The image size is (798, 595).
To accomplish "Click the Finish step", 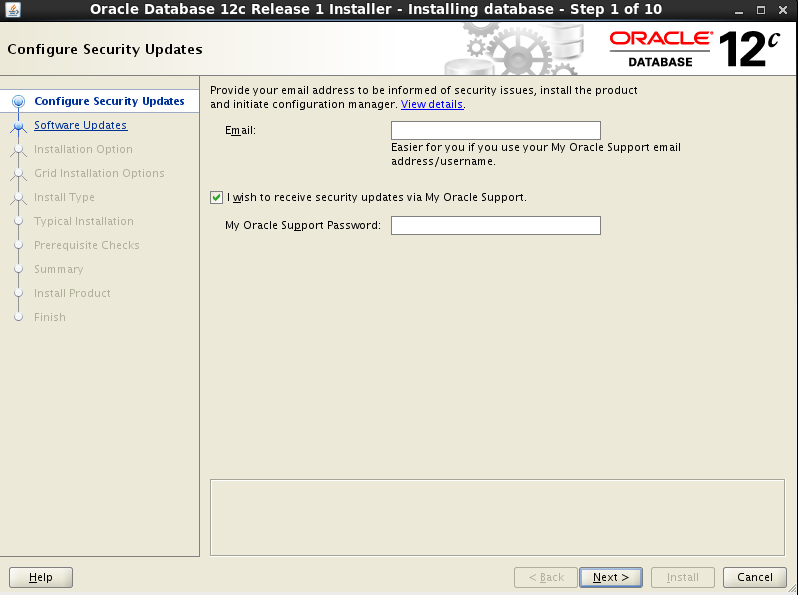I will point(50,317).
